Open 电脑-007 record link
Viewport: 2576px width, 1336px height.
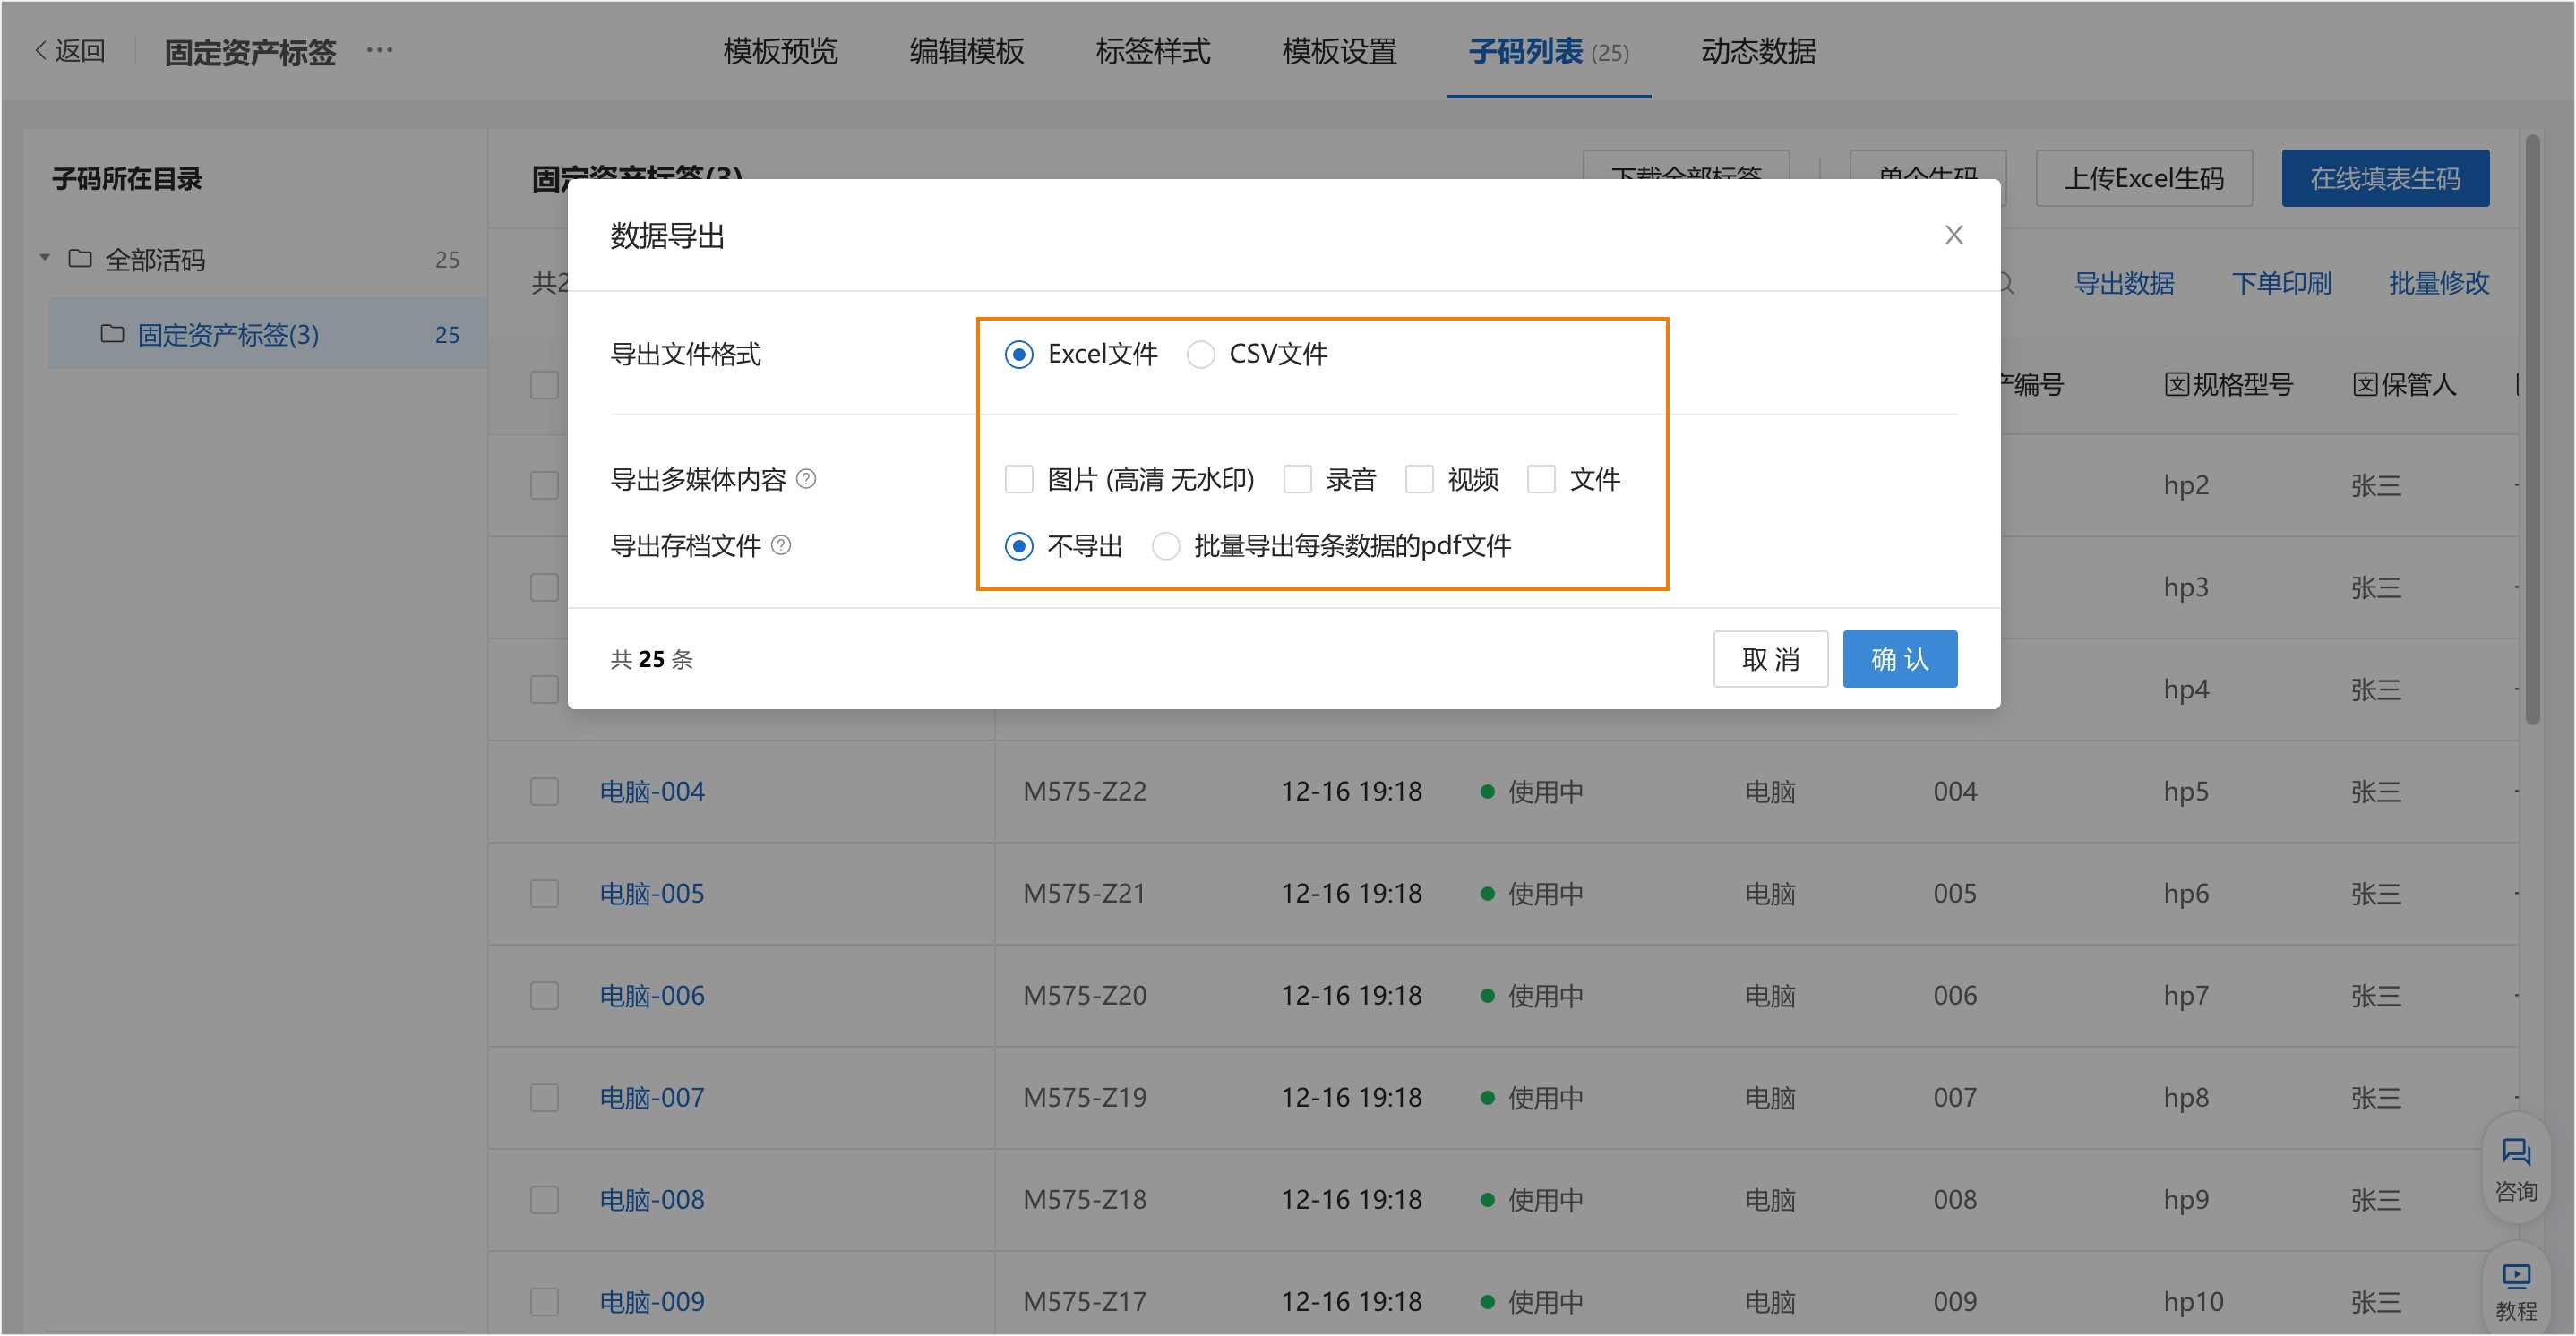pos(651,1098)
